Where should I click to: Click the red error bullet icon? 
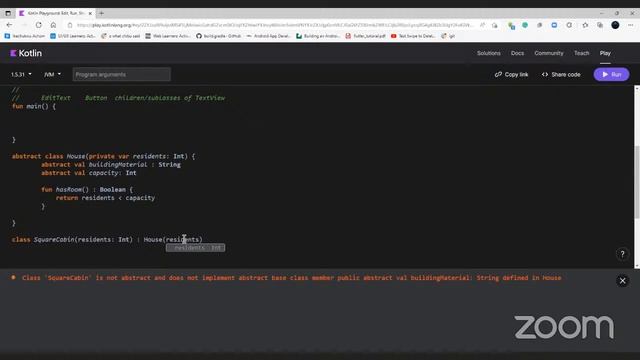pyautogui.click(x=13, y=277)
